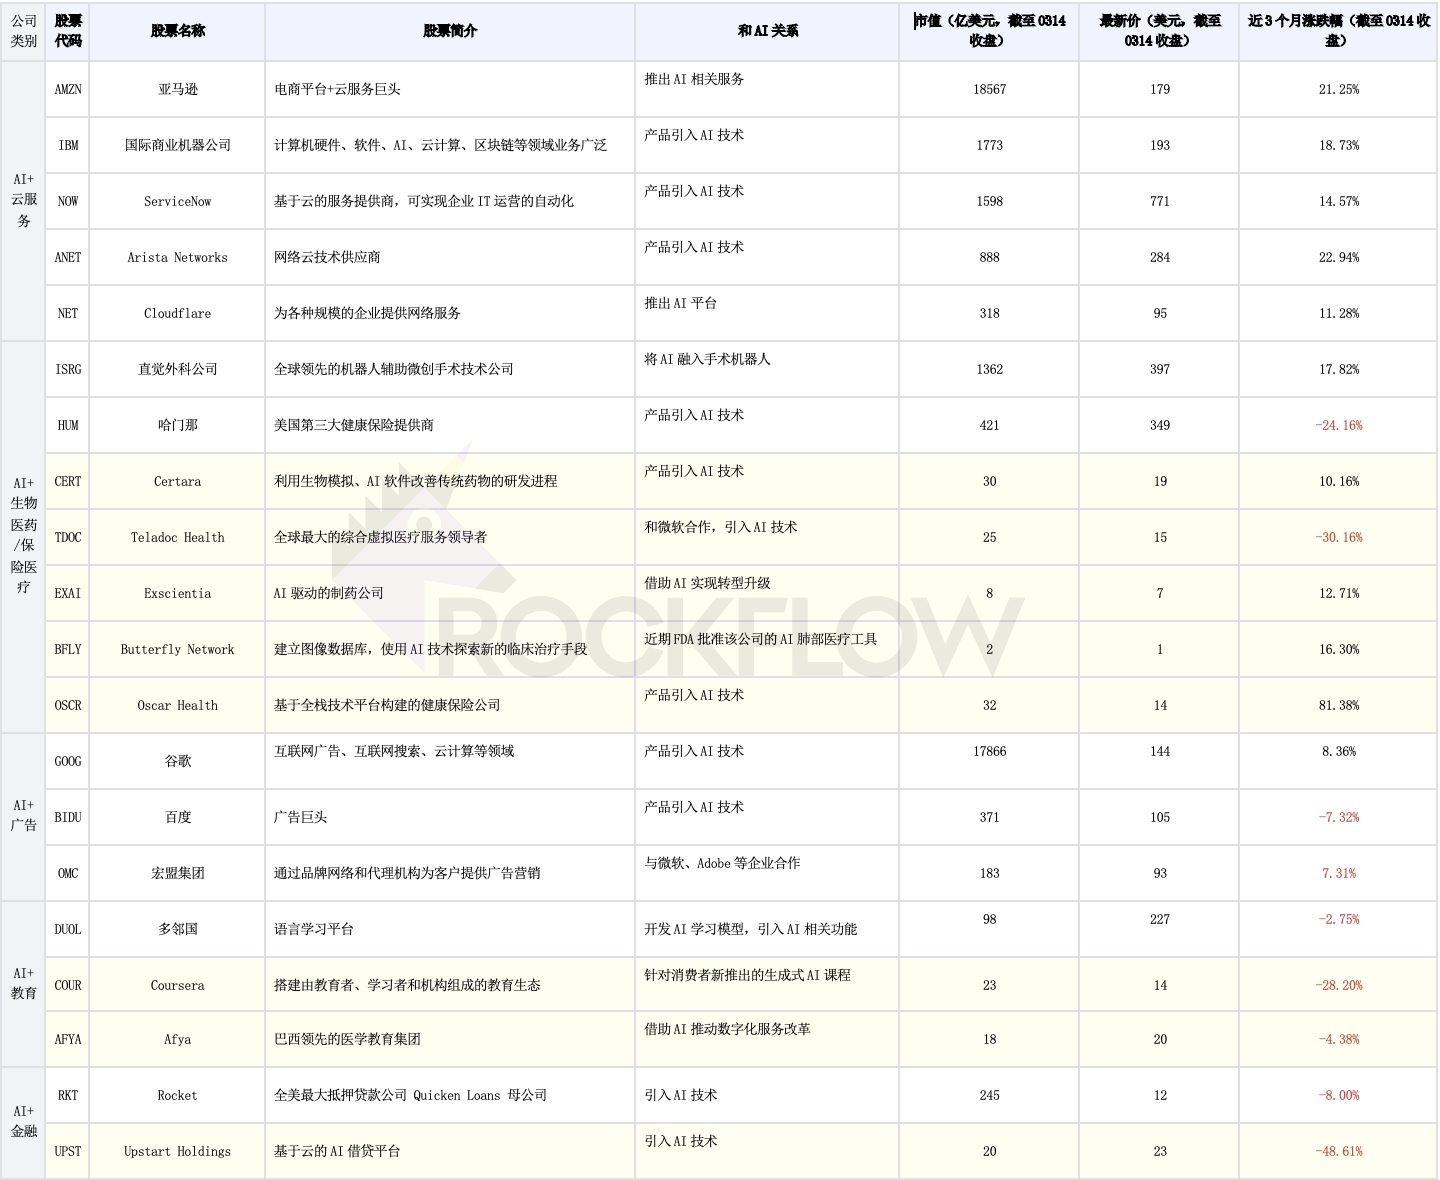Click the 81.38% change cell
The image size is (1440, 1180).
(x=1338, y=705)
